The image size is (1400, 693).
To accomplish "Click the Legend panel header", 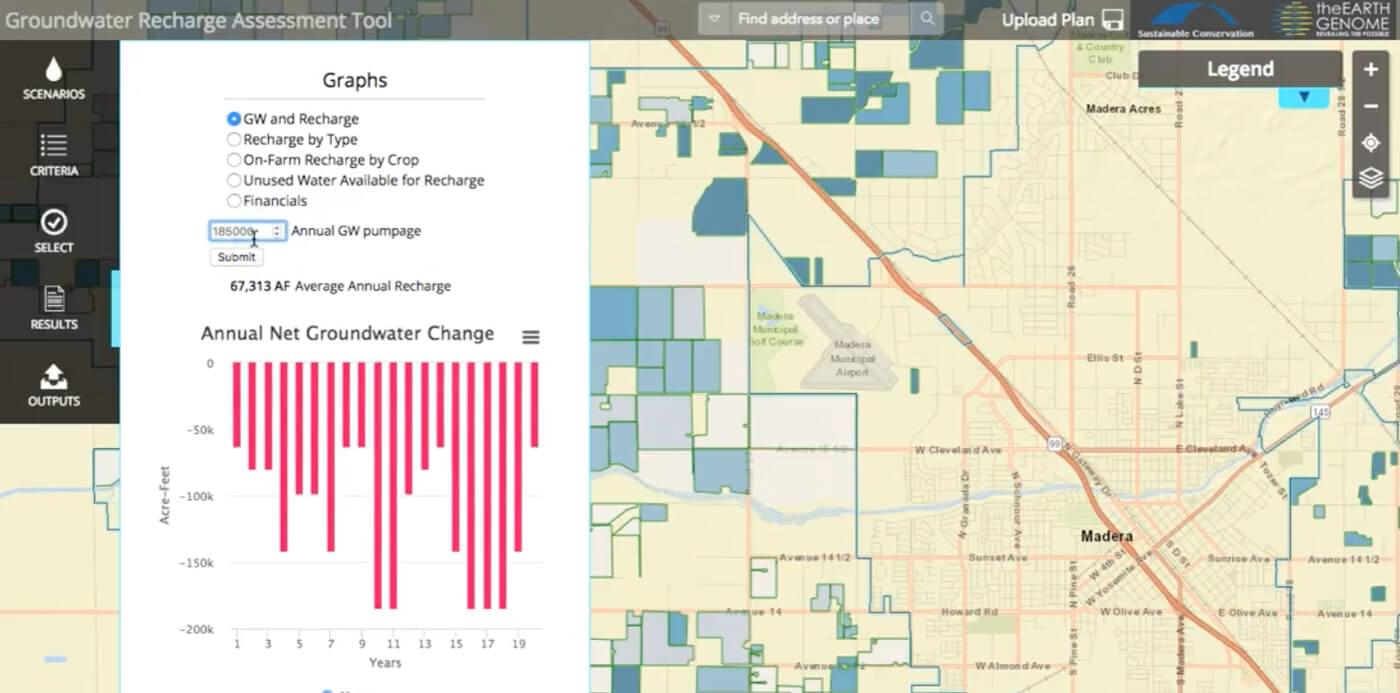I will [1240, 69].
